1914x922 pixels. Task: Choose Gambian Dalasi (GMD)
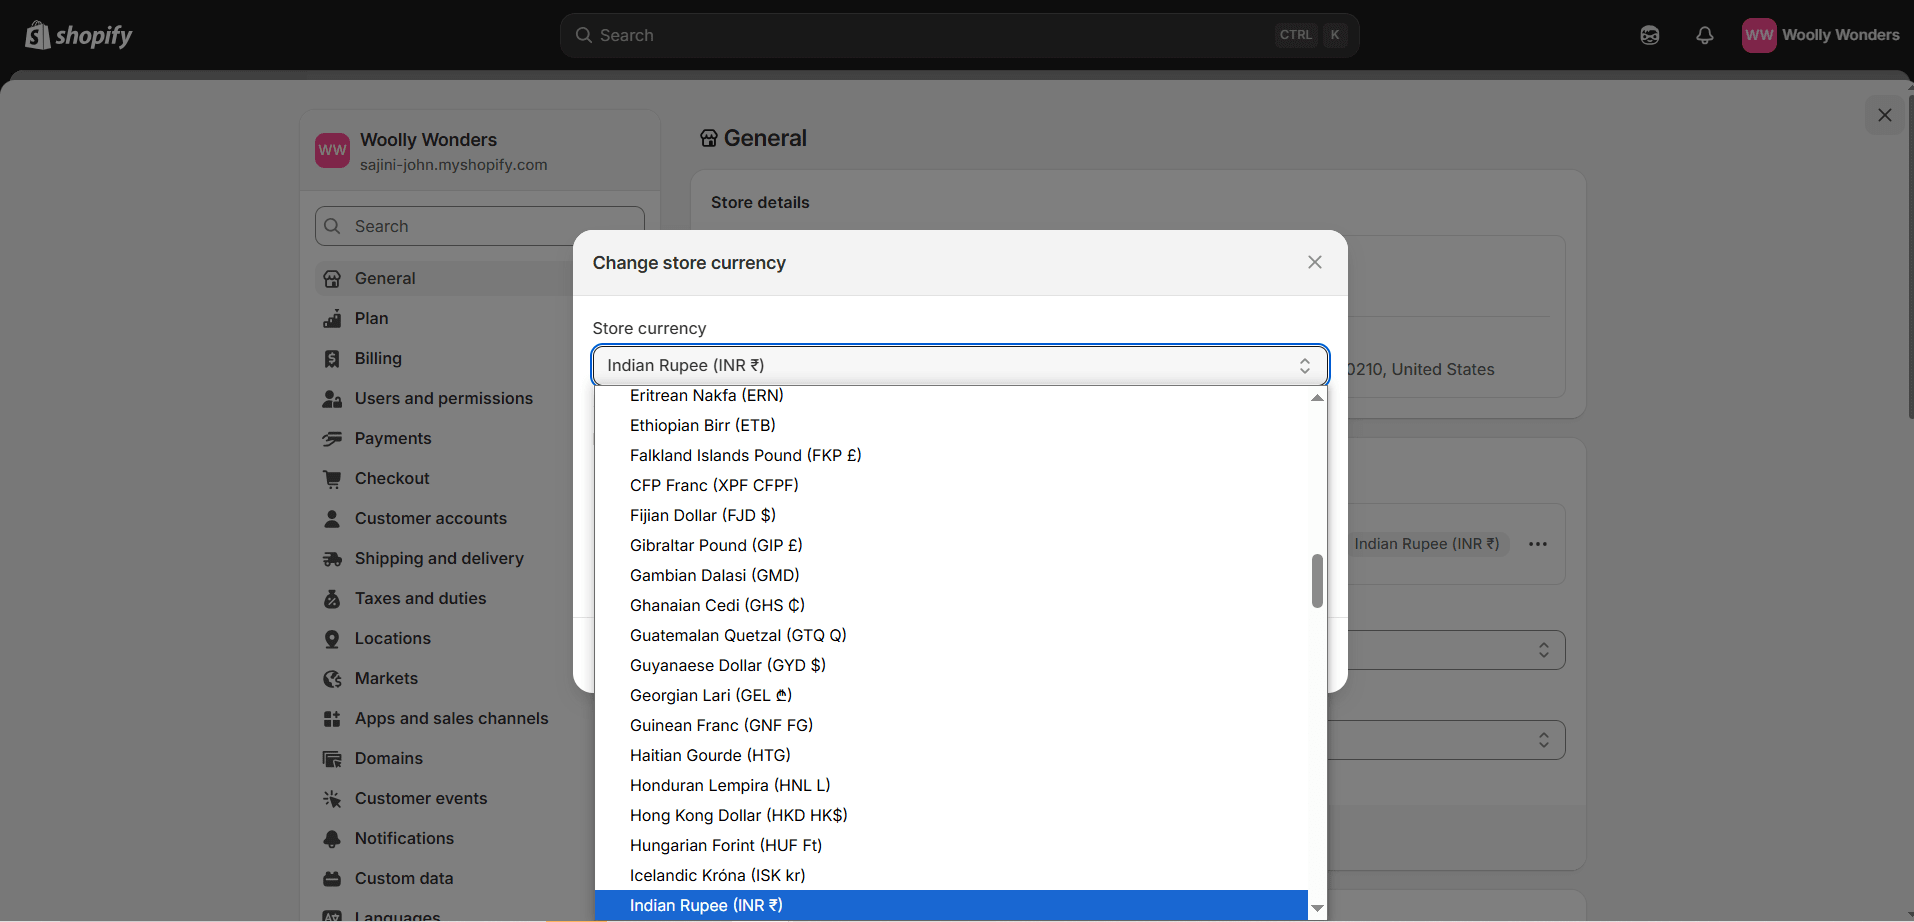(x=951, y=576)
